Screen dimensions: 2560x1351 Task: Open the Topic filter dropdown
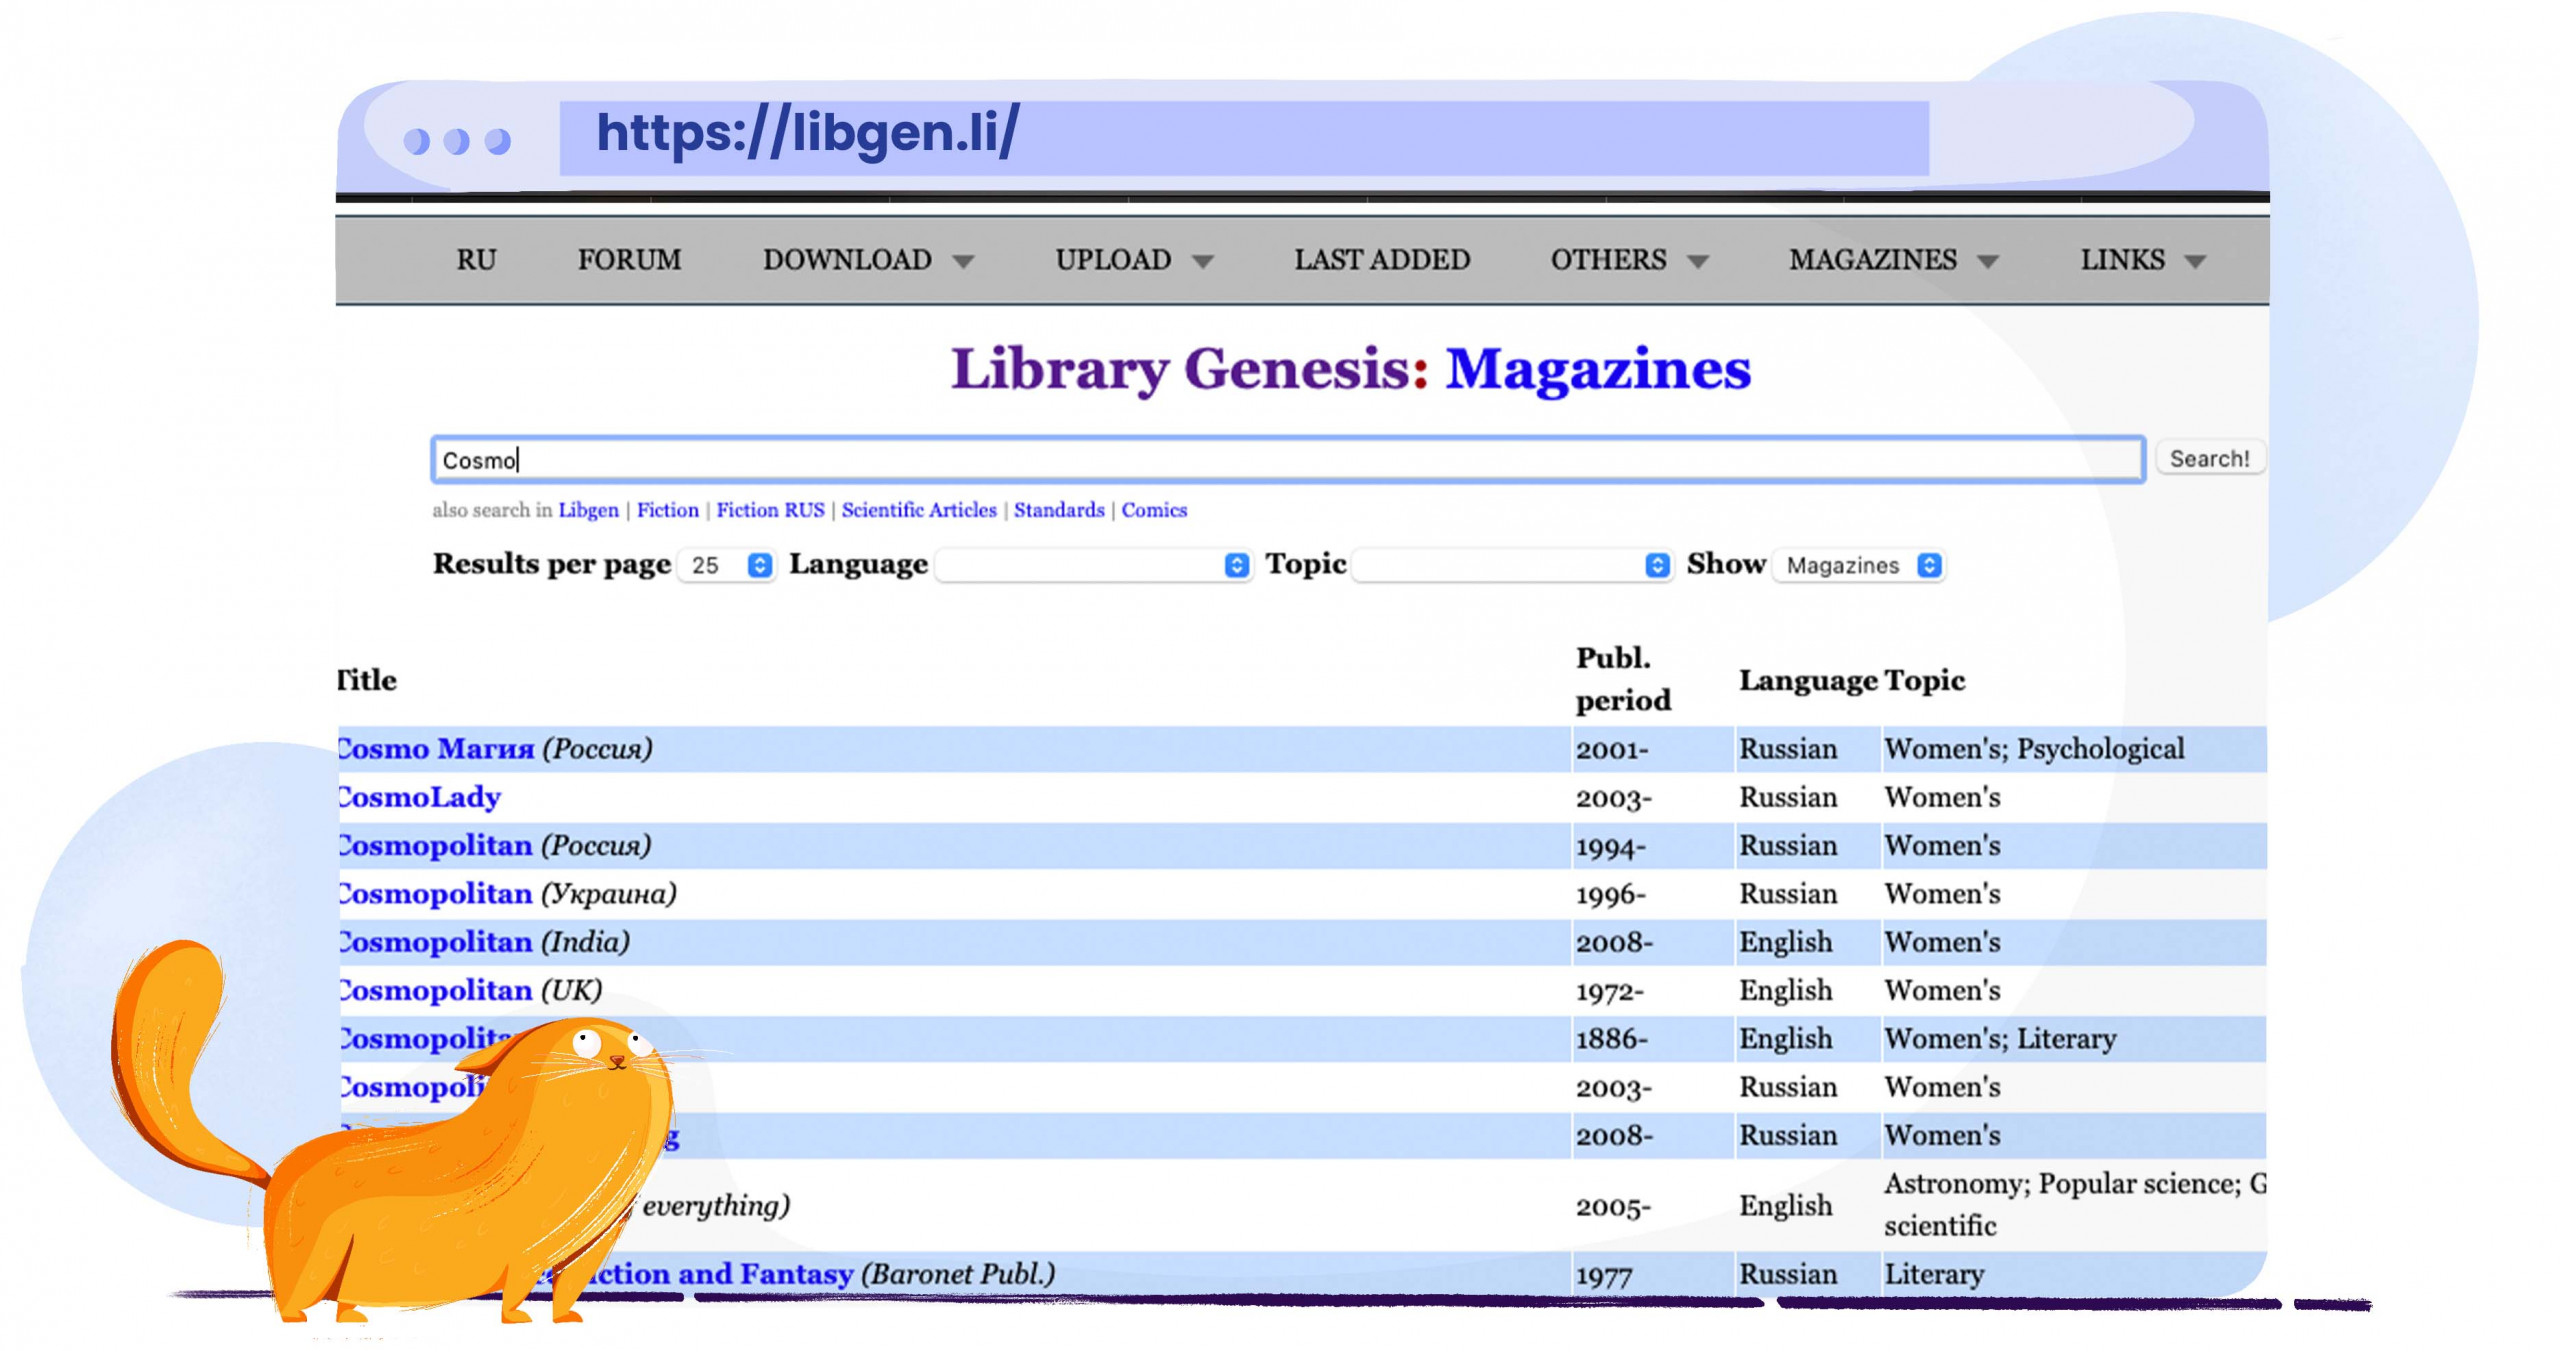click(x=1512, y=565)
